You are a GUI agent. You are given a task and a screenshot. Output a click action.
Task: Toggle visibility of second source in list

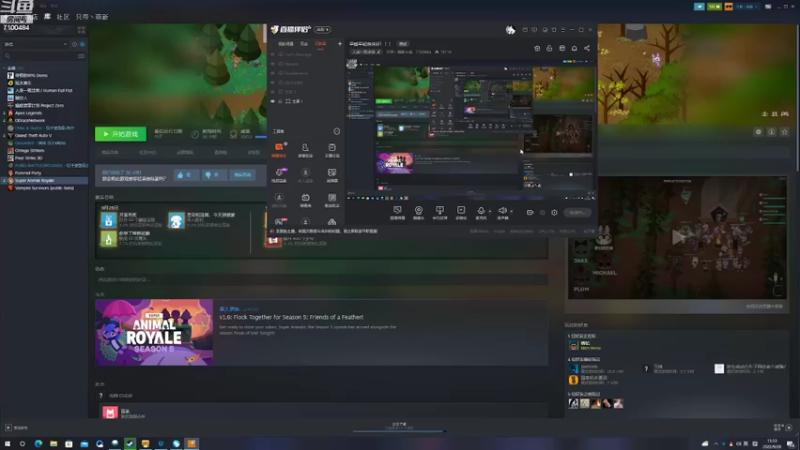(273, 64)
